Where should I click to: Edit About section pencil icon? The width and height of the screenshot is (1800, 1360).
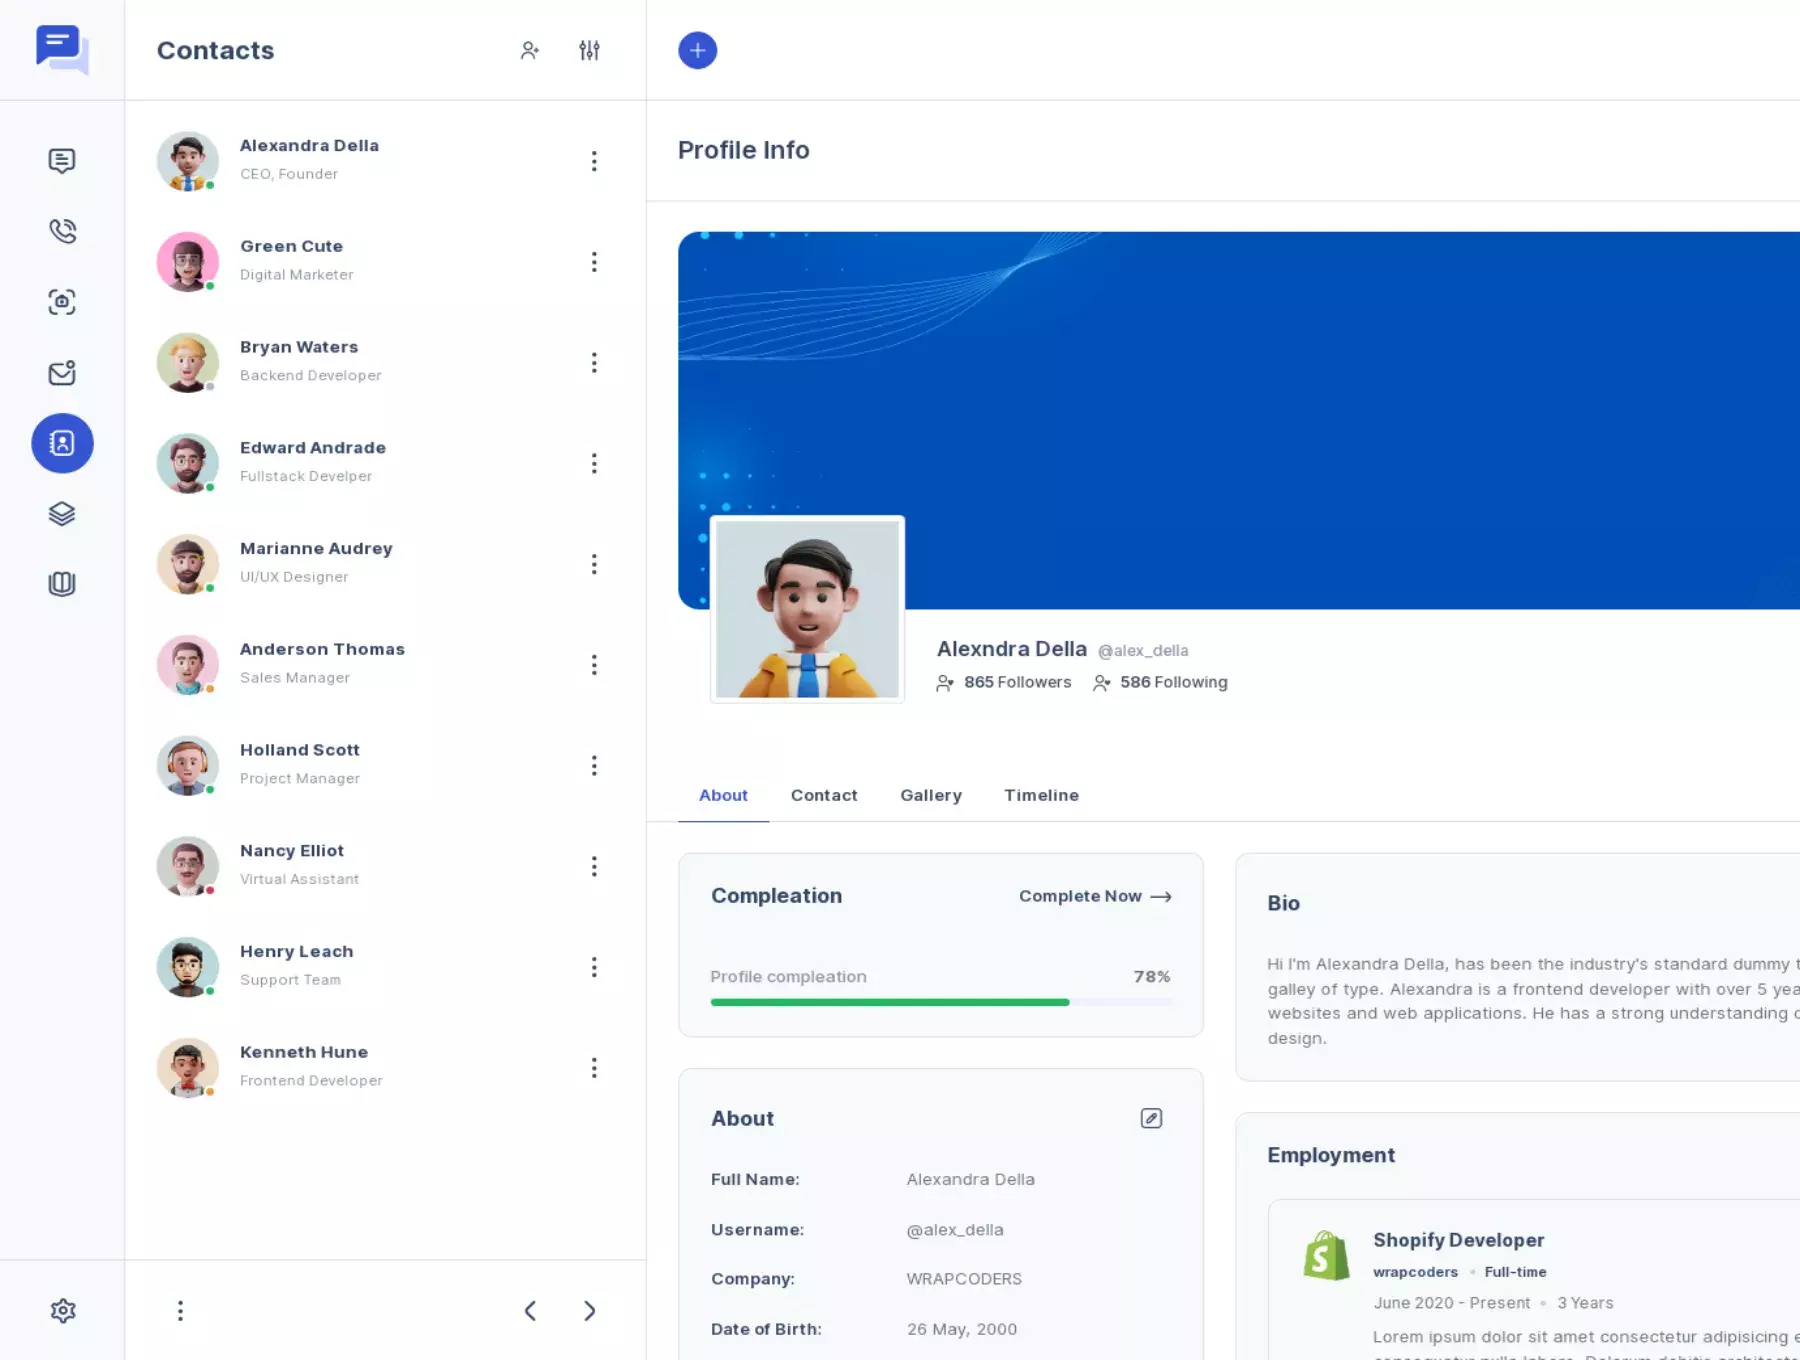1151,1119
